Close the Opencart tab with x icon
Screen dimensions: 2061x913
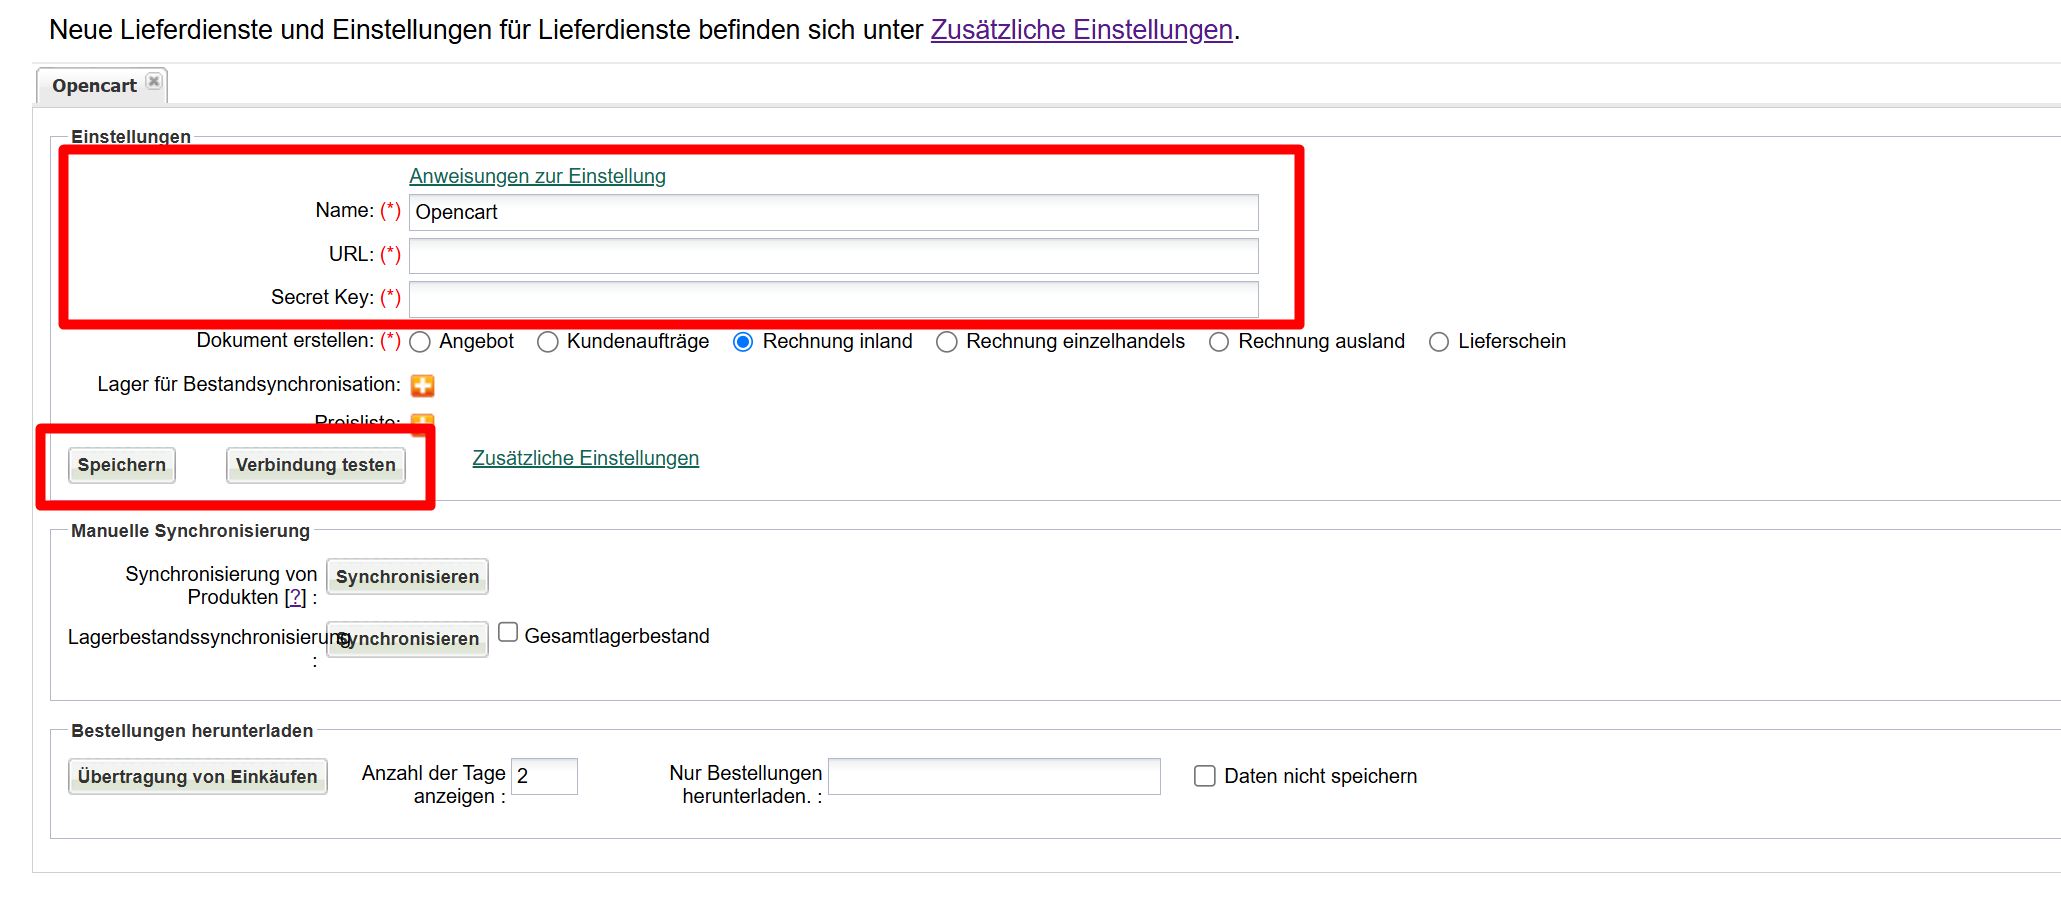pyautogui.click(x=154, y=82)
